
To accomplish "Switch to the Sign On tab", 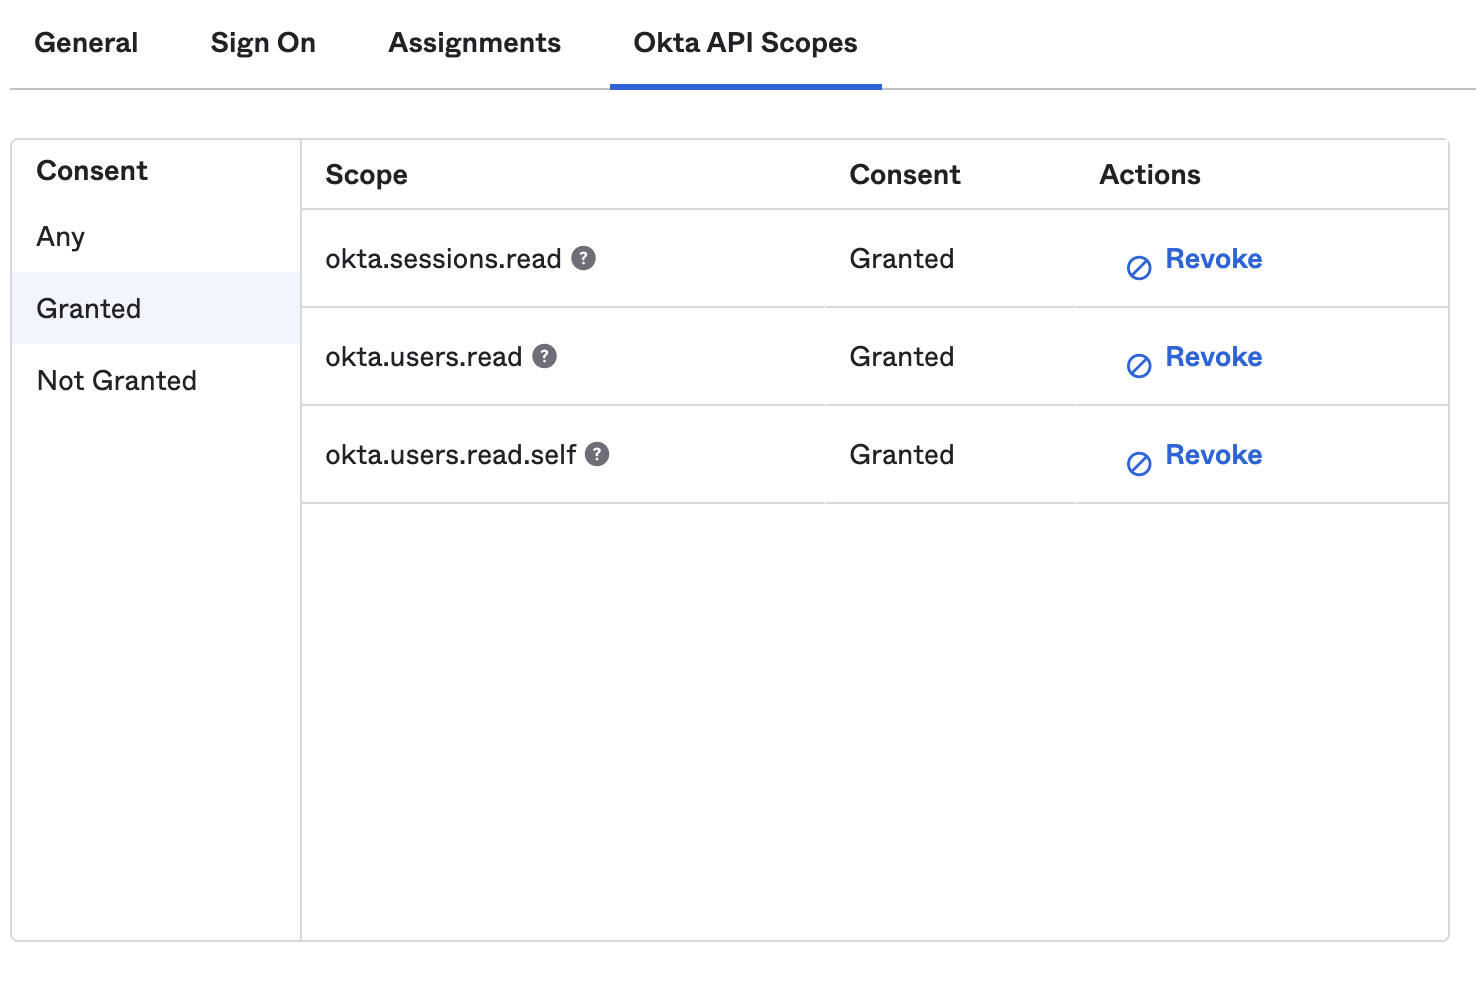I will [263, 43].
